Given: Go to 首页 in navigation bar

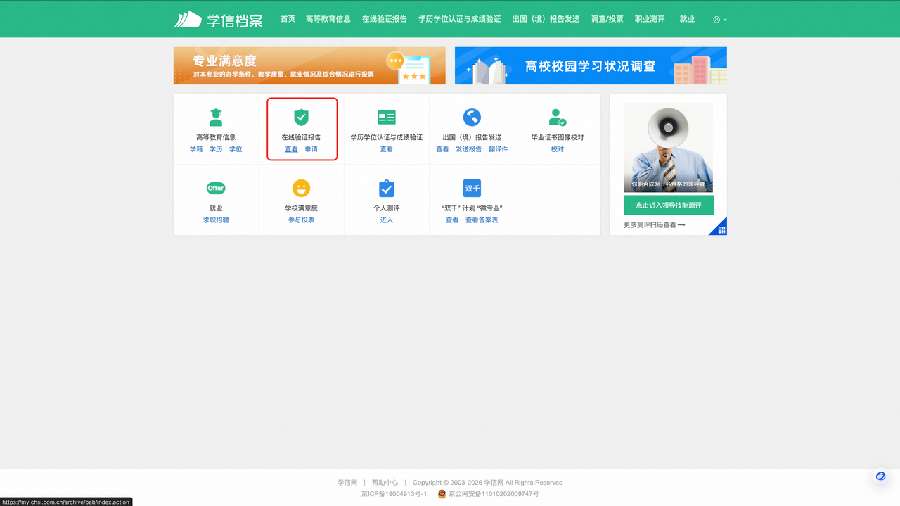Looking at the screenshot, I should [x=288, y=19].
